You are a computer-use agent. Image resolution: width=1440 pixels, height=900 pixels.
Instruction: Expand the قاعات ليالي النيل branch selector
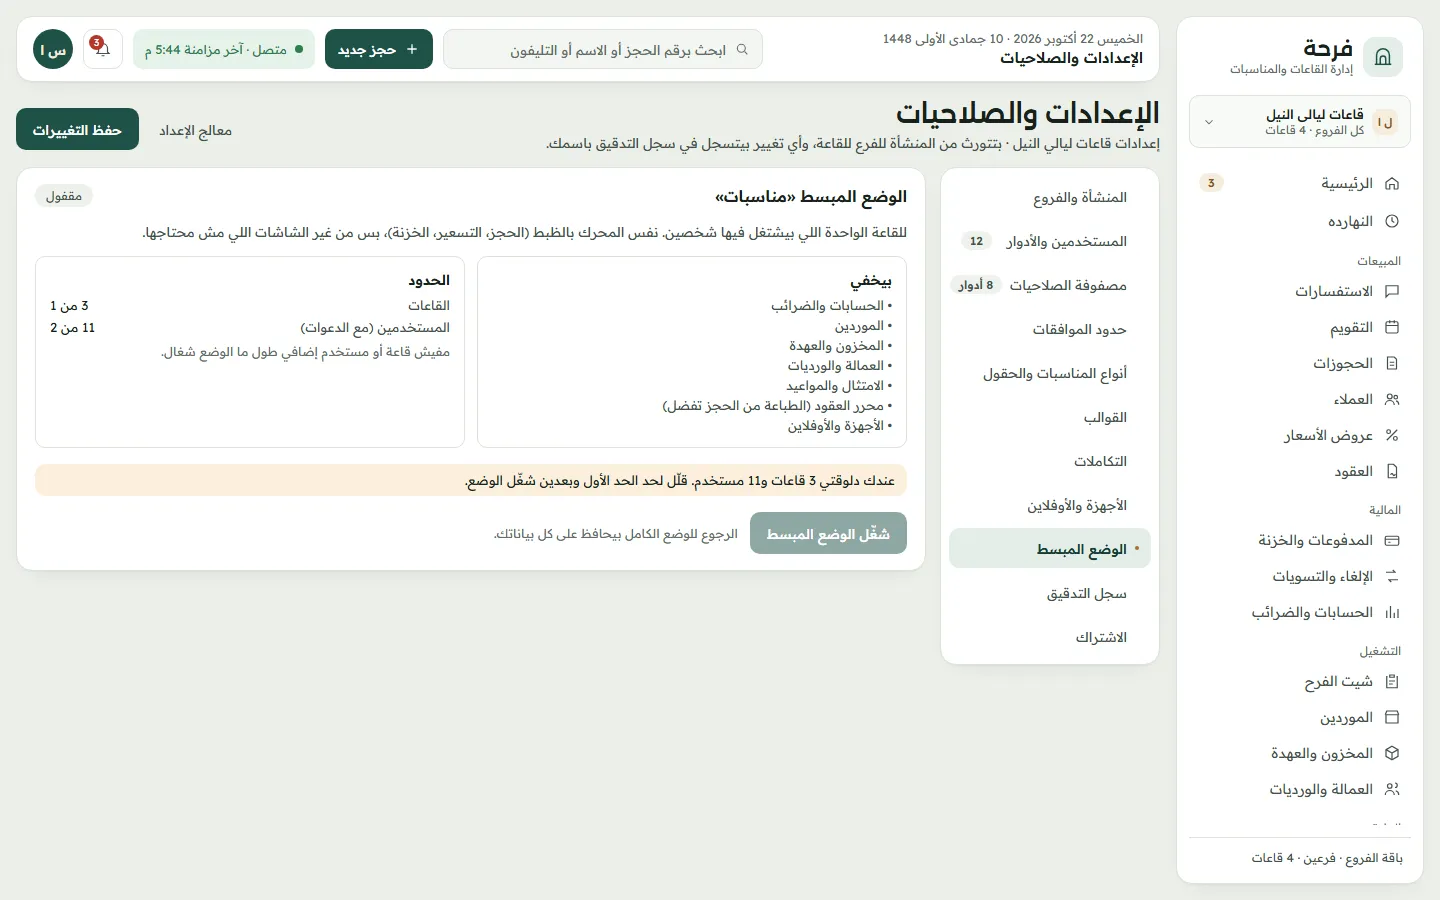(1300, 122)
